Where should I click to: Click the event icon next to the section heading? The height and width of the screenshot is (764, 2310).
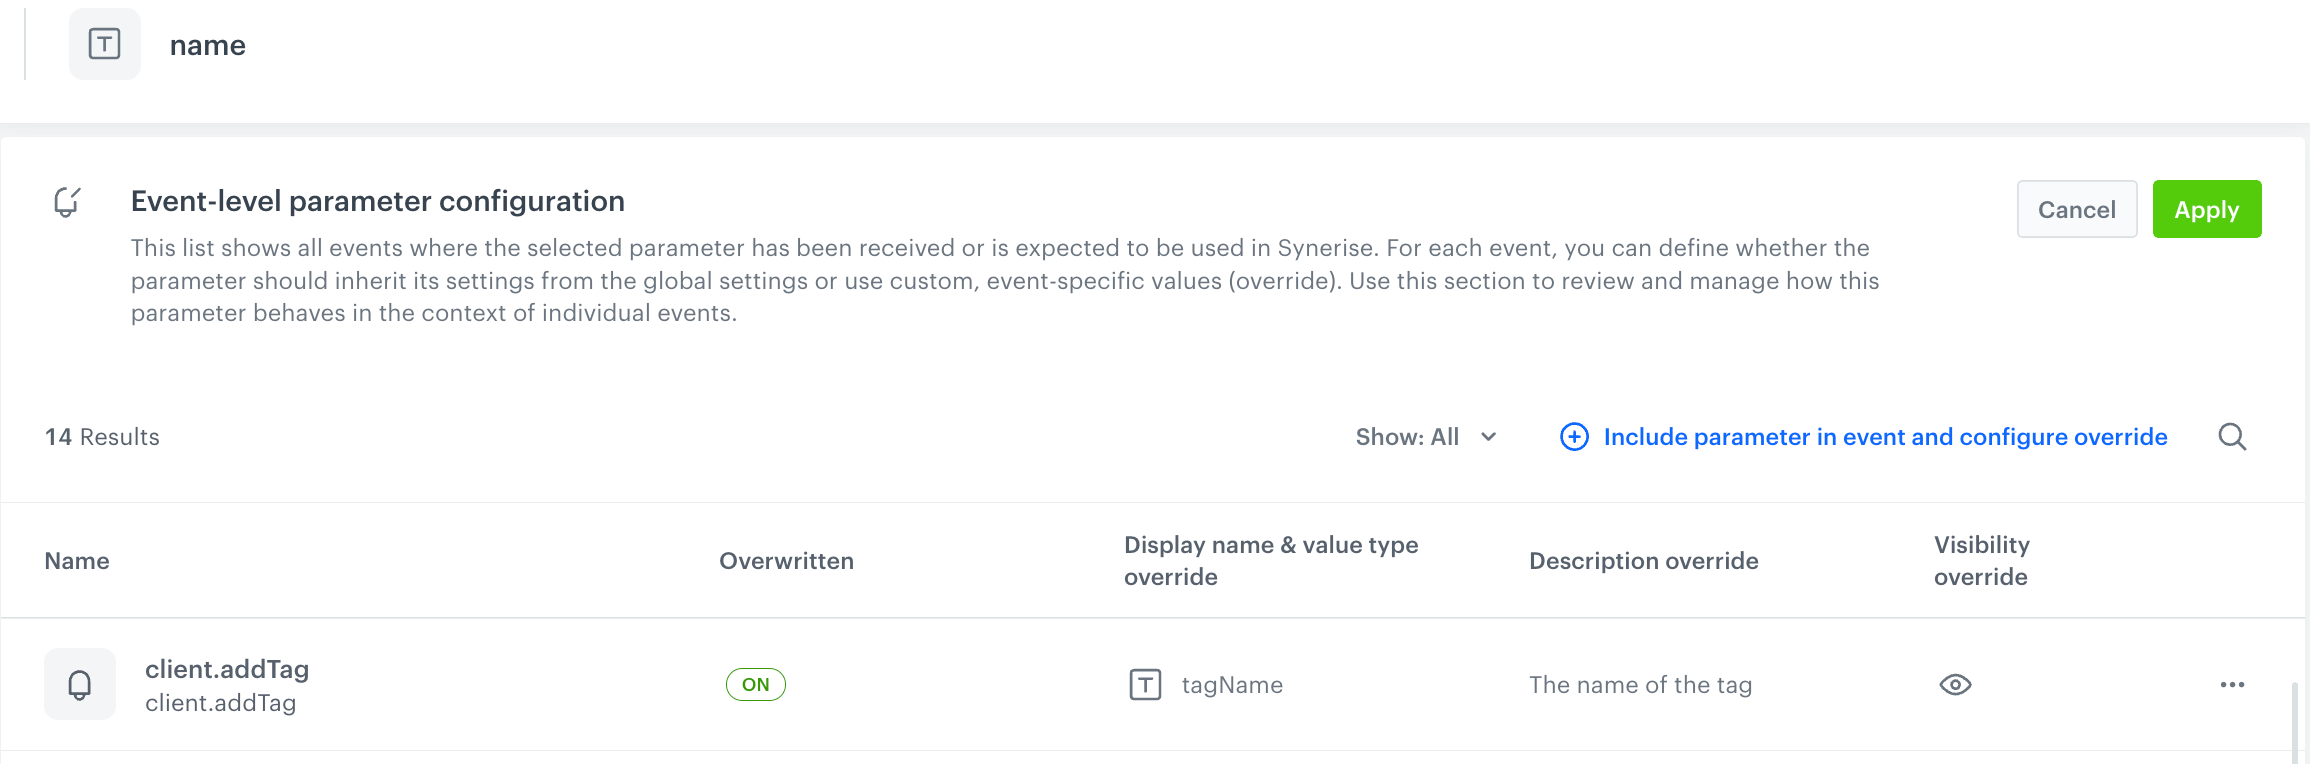(x=67, y=202)
